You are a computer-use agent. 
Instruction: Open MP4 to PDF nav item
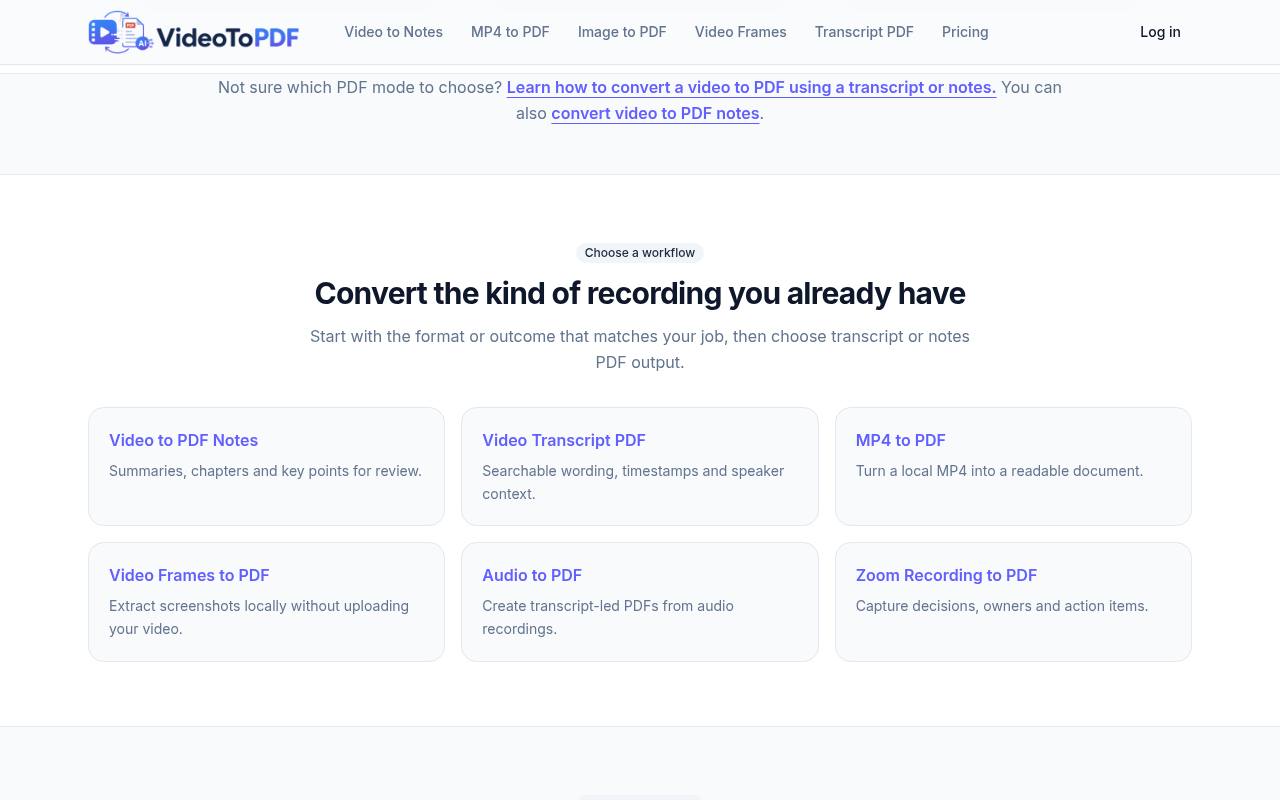coord(510,32)
